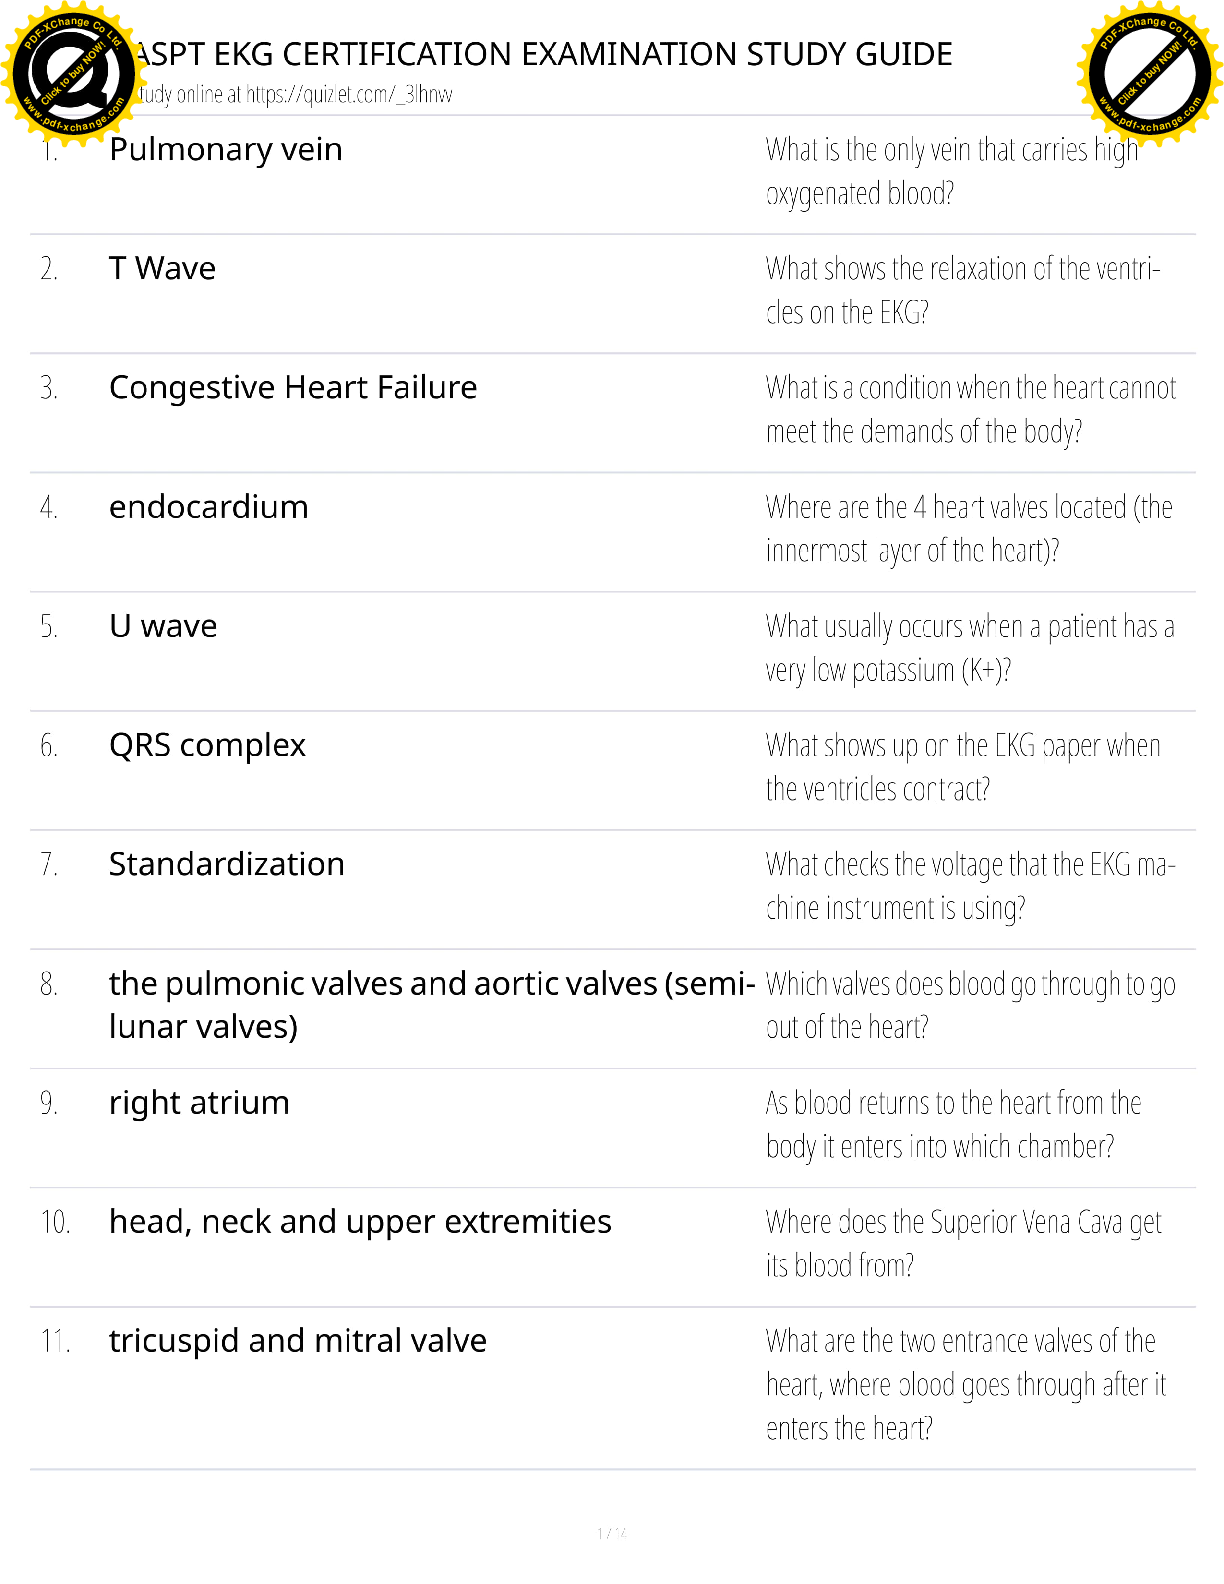1224x1584 pixels.
Task: Click the EKG machine voltage question
Action: 969,886
